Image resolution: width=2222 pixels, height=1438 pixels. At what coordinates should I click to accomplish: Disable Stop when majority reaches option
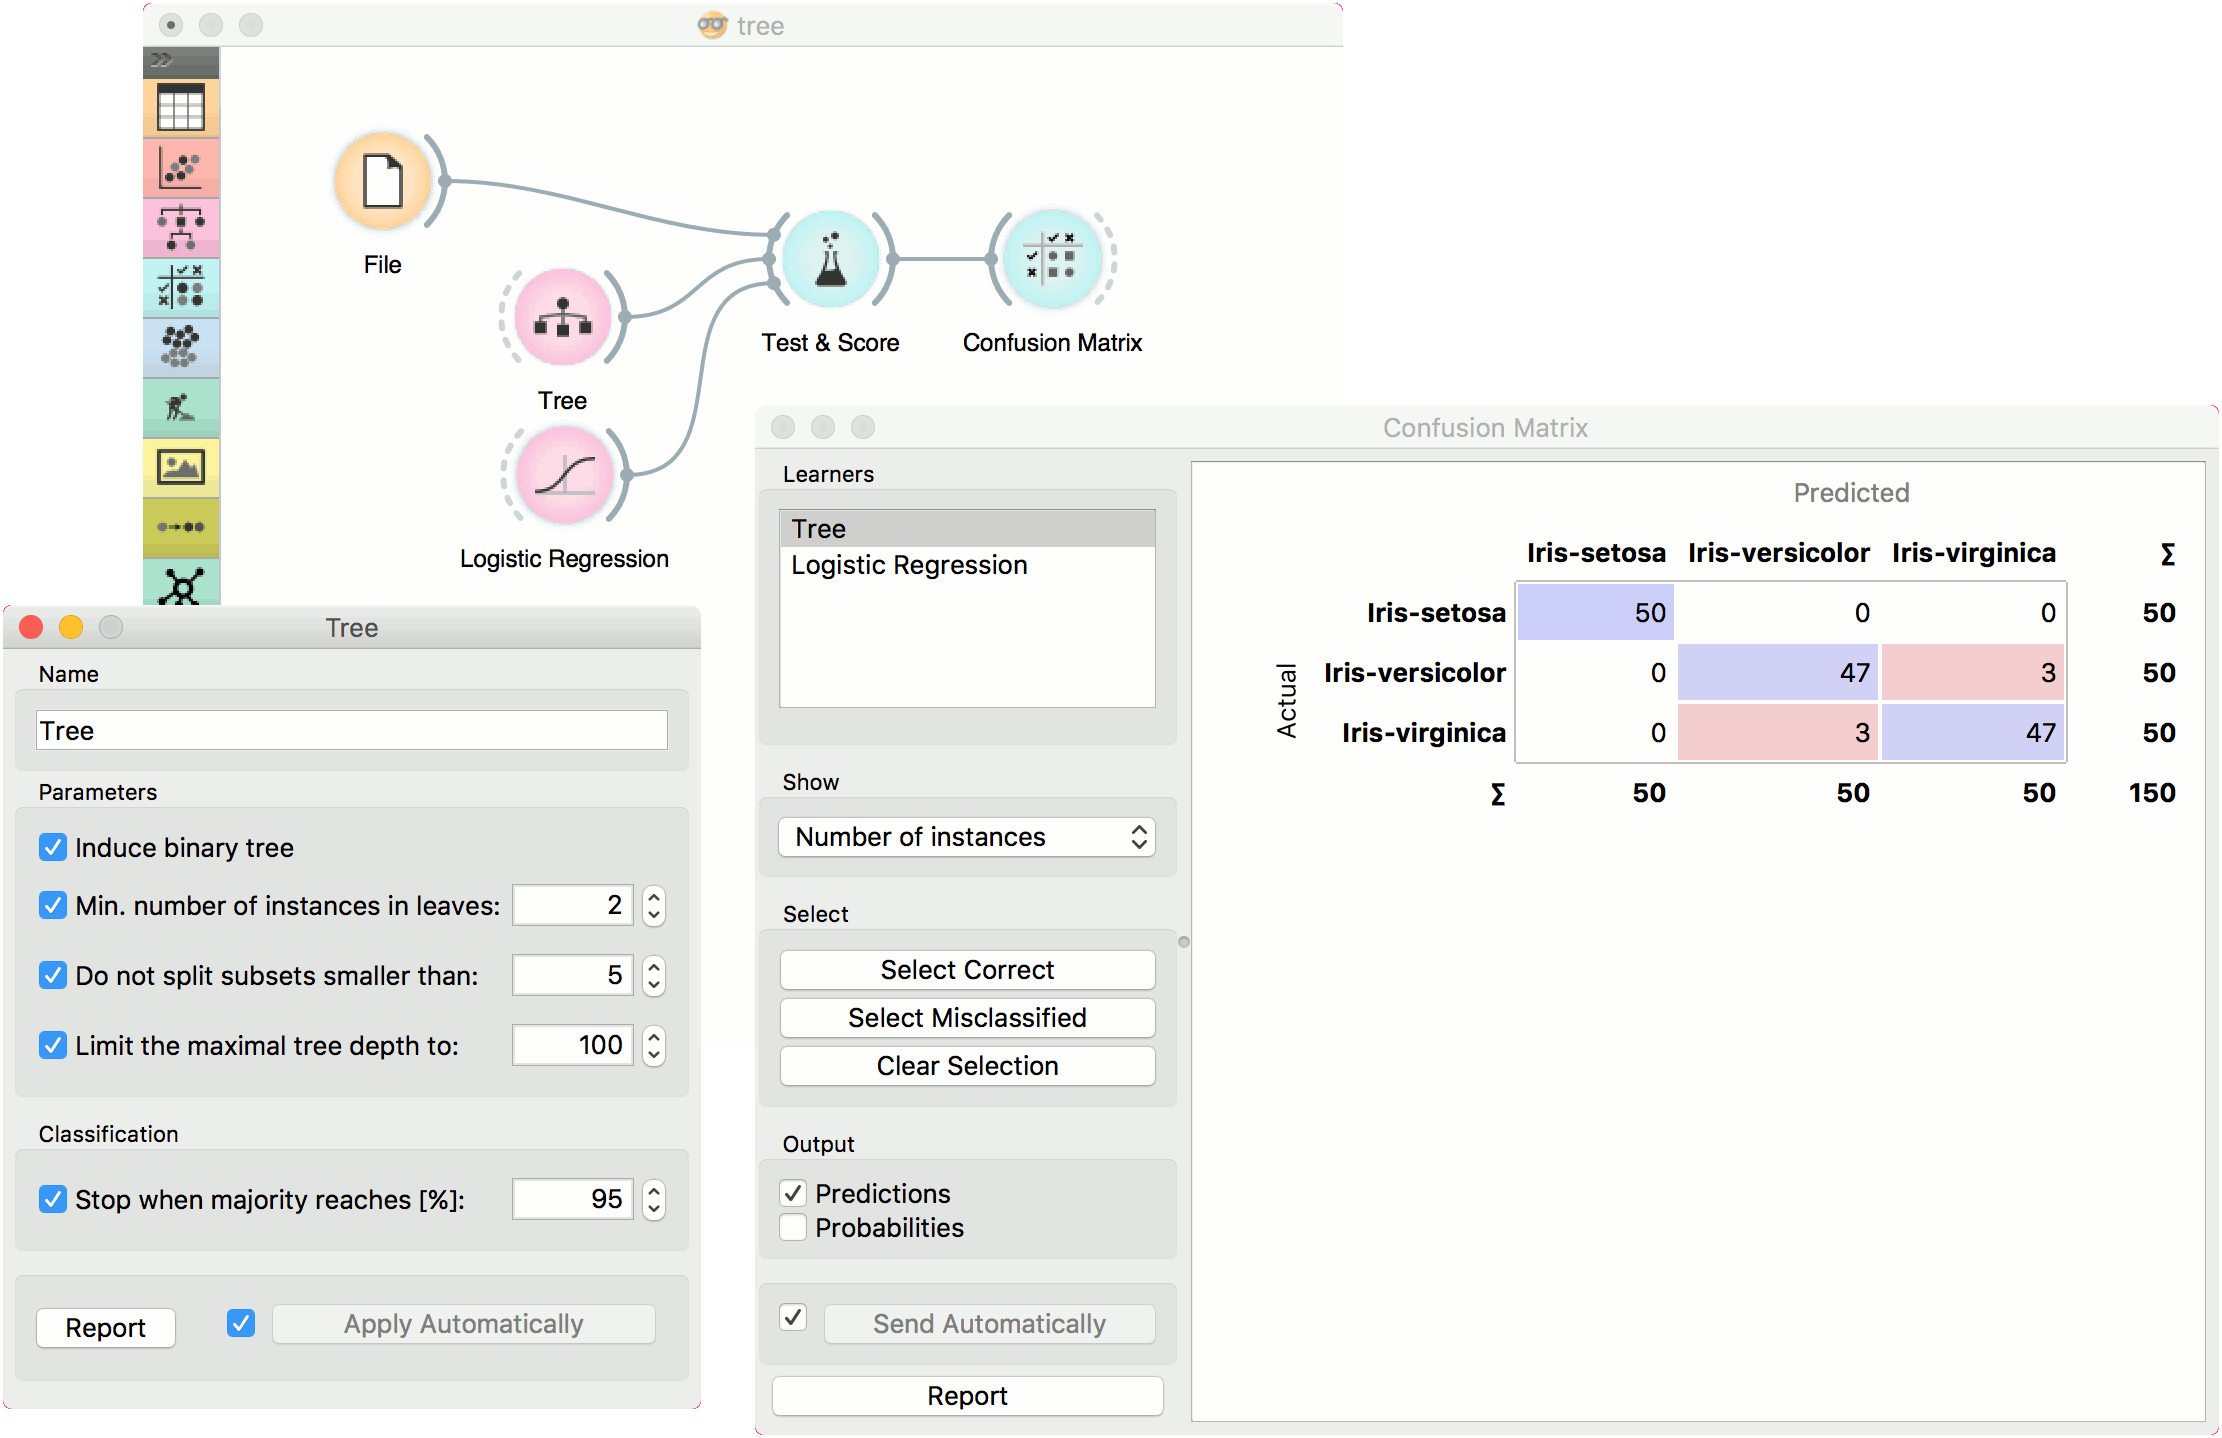tap(53, 1198)
